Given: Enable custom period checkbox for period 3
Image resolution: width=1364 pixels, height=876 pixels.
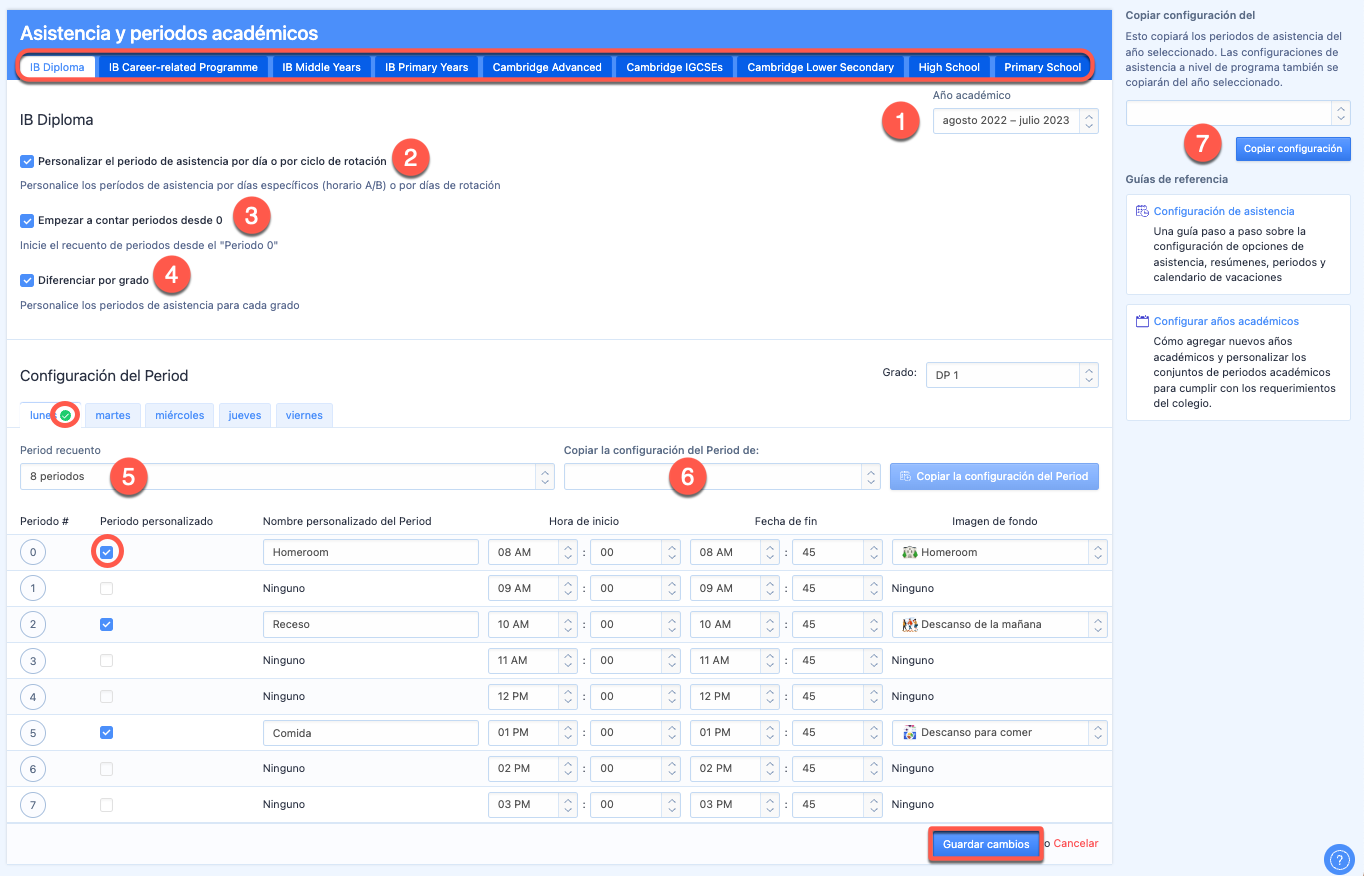Looking at the screenshot, I should (106, 660).
